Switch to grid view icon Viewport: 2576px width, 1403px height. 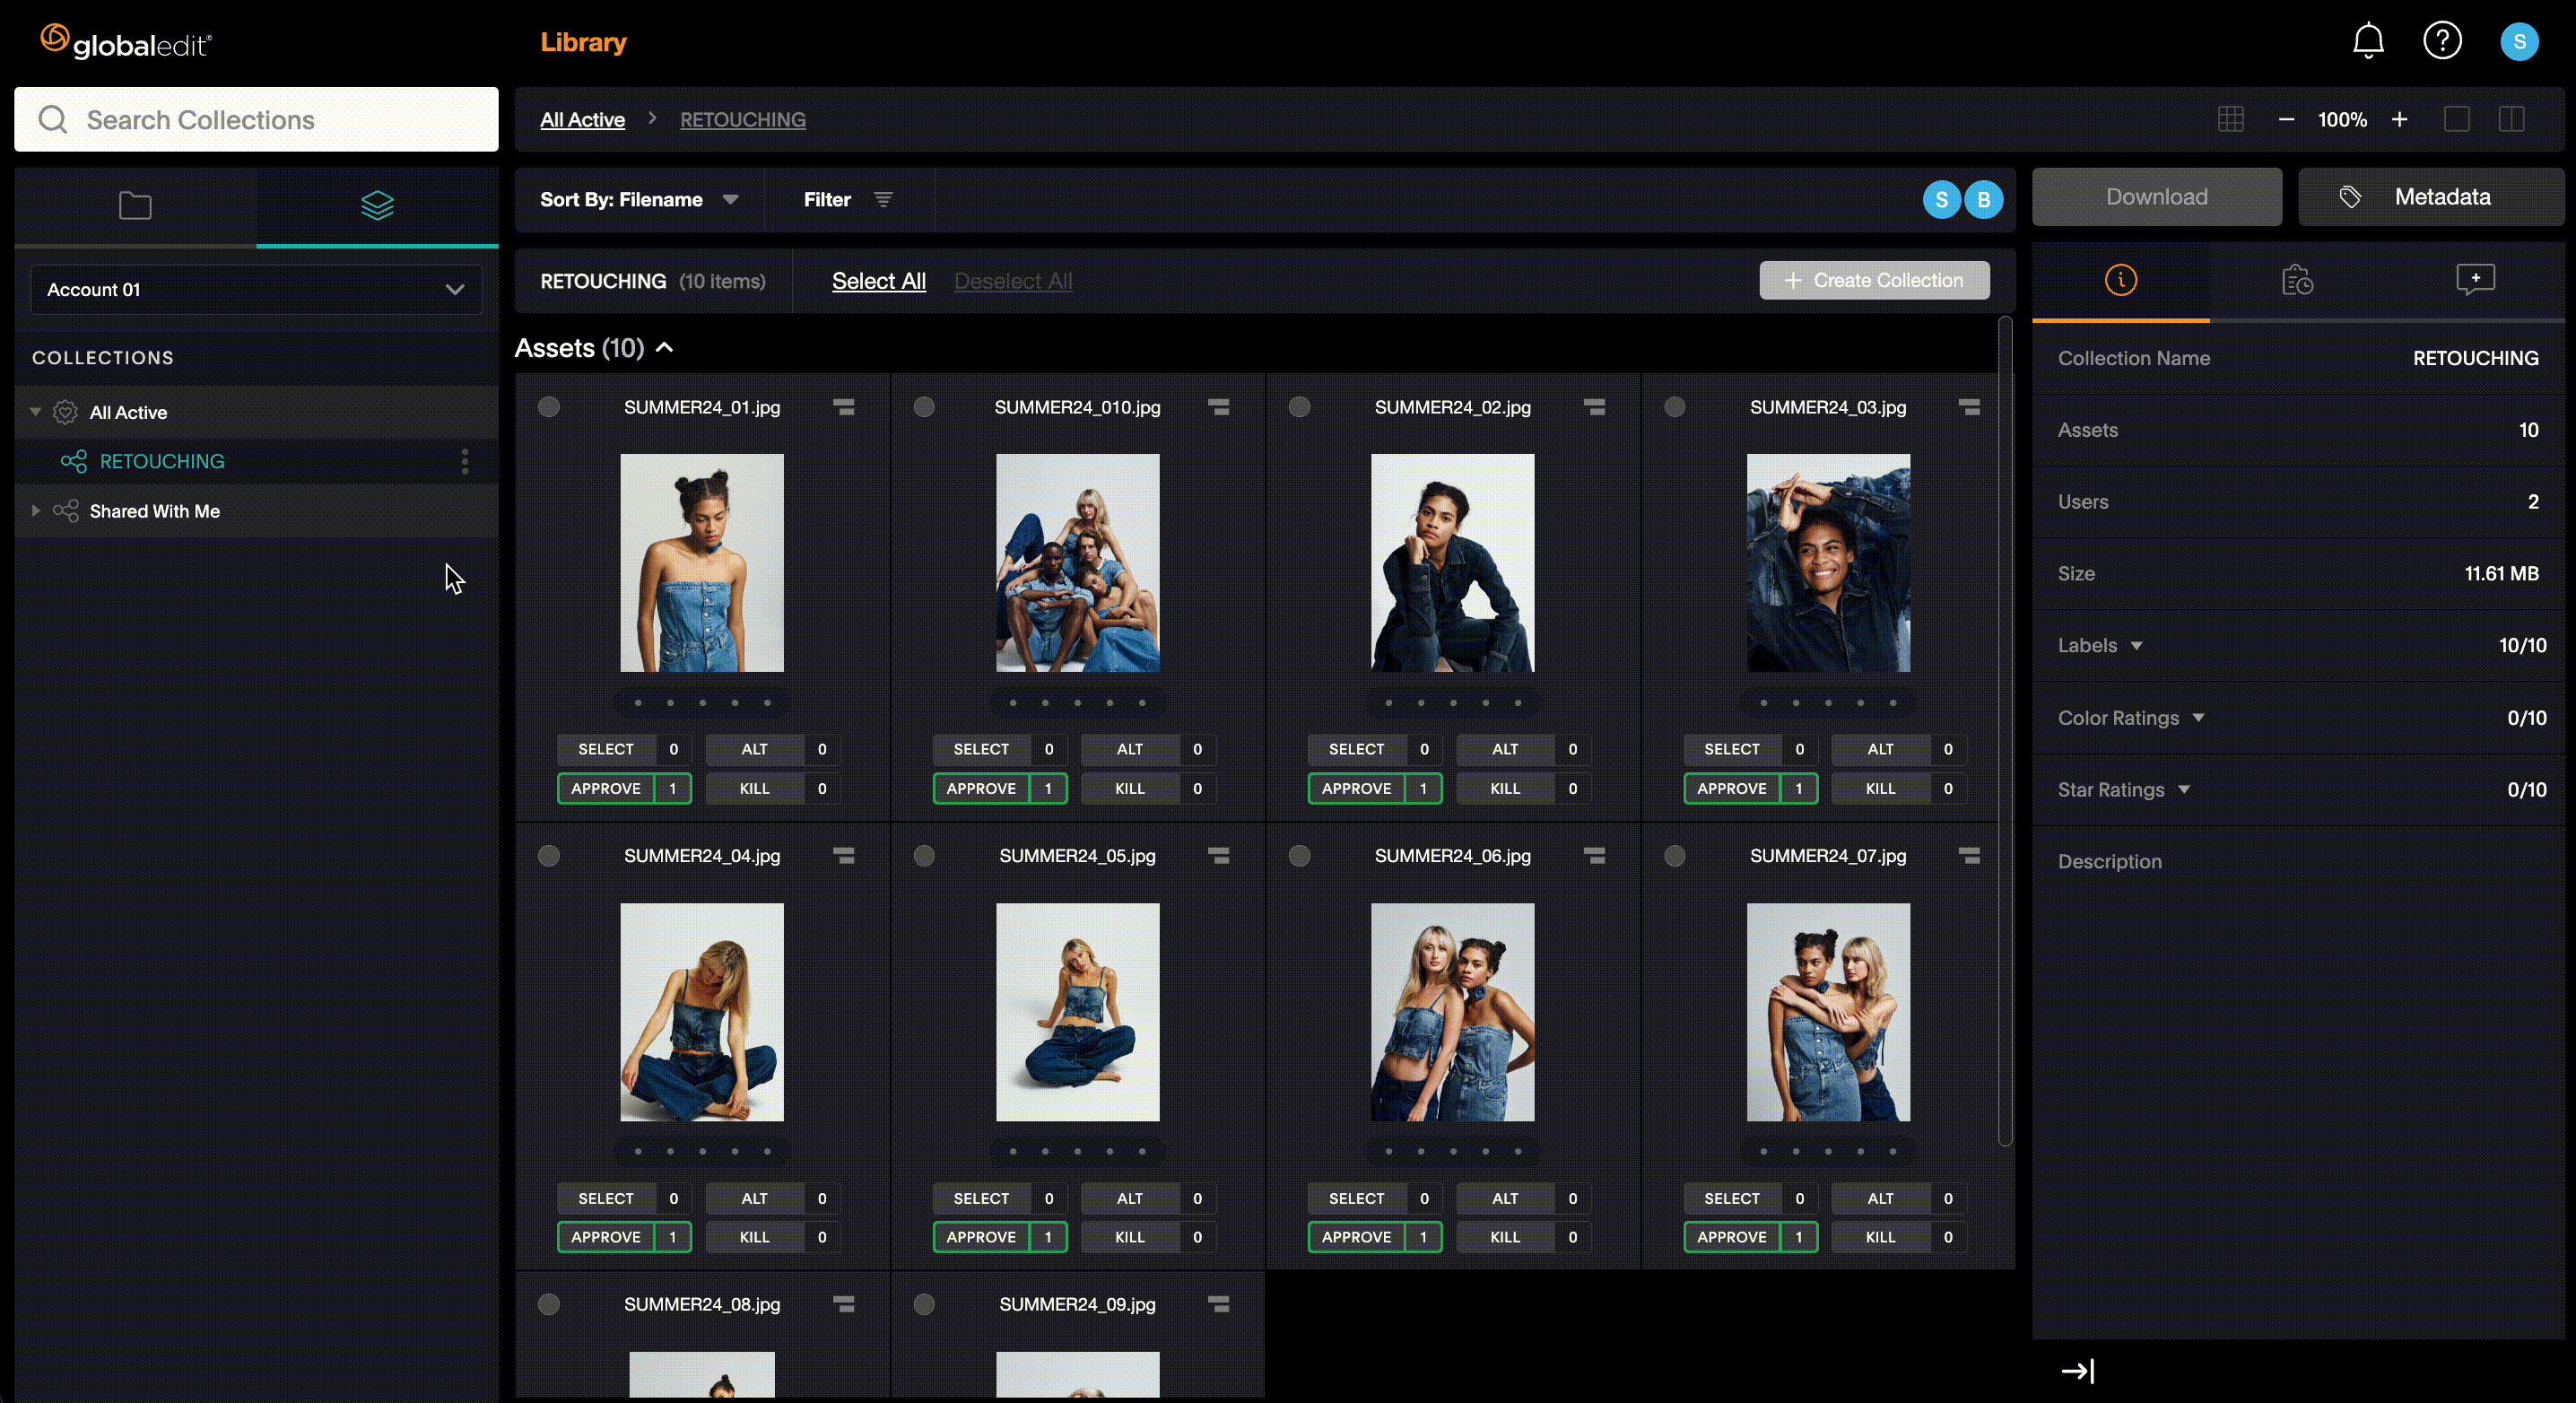coord(2230,120)
